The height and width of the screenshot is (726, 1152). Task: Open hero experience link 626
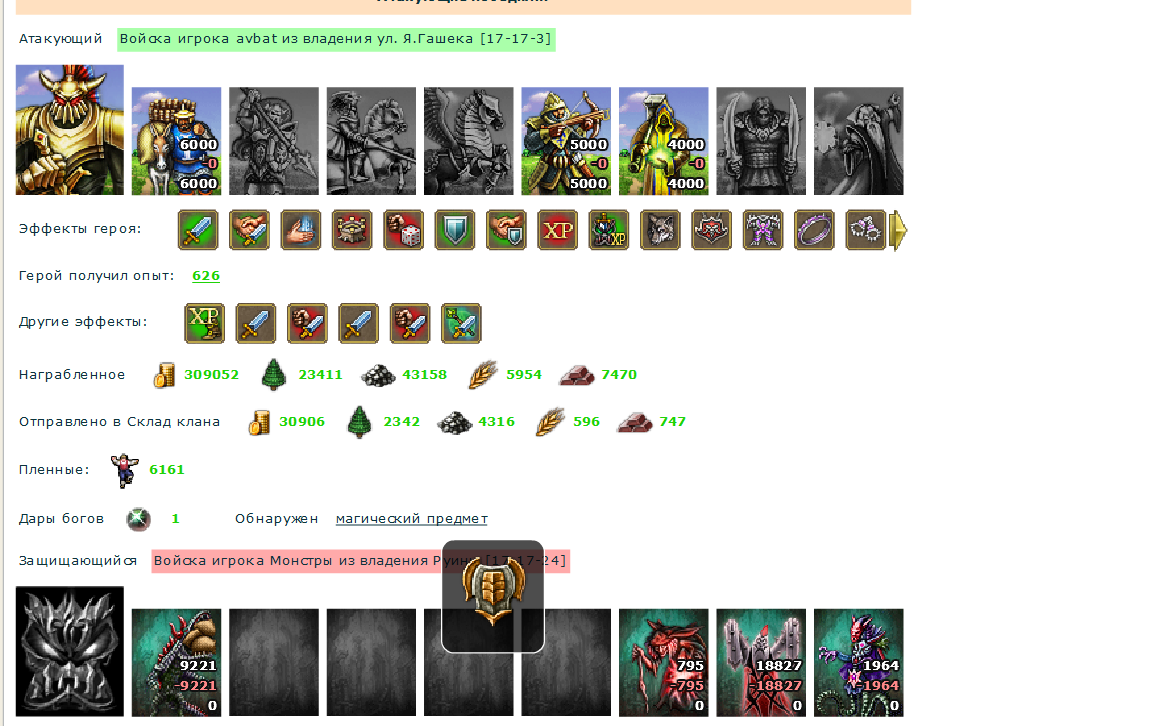coord(206,276)
